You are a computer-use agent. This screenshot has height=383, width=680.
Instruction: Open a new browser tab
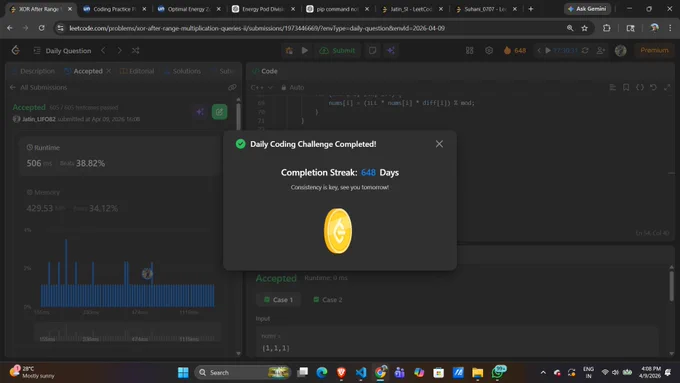[x=530, y=9]
